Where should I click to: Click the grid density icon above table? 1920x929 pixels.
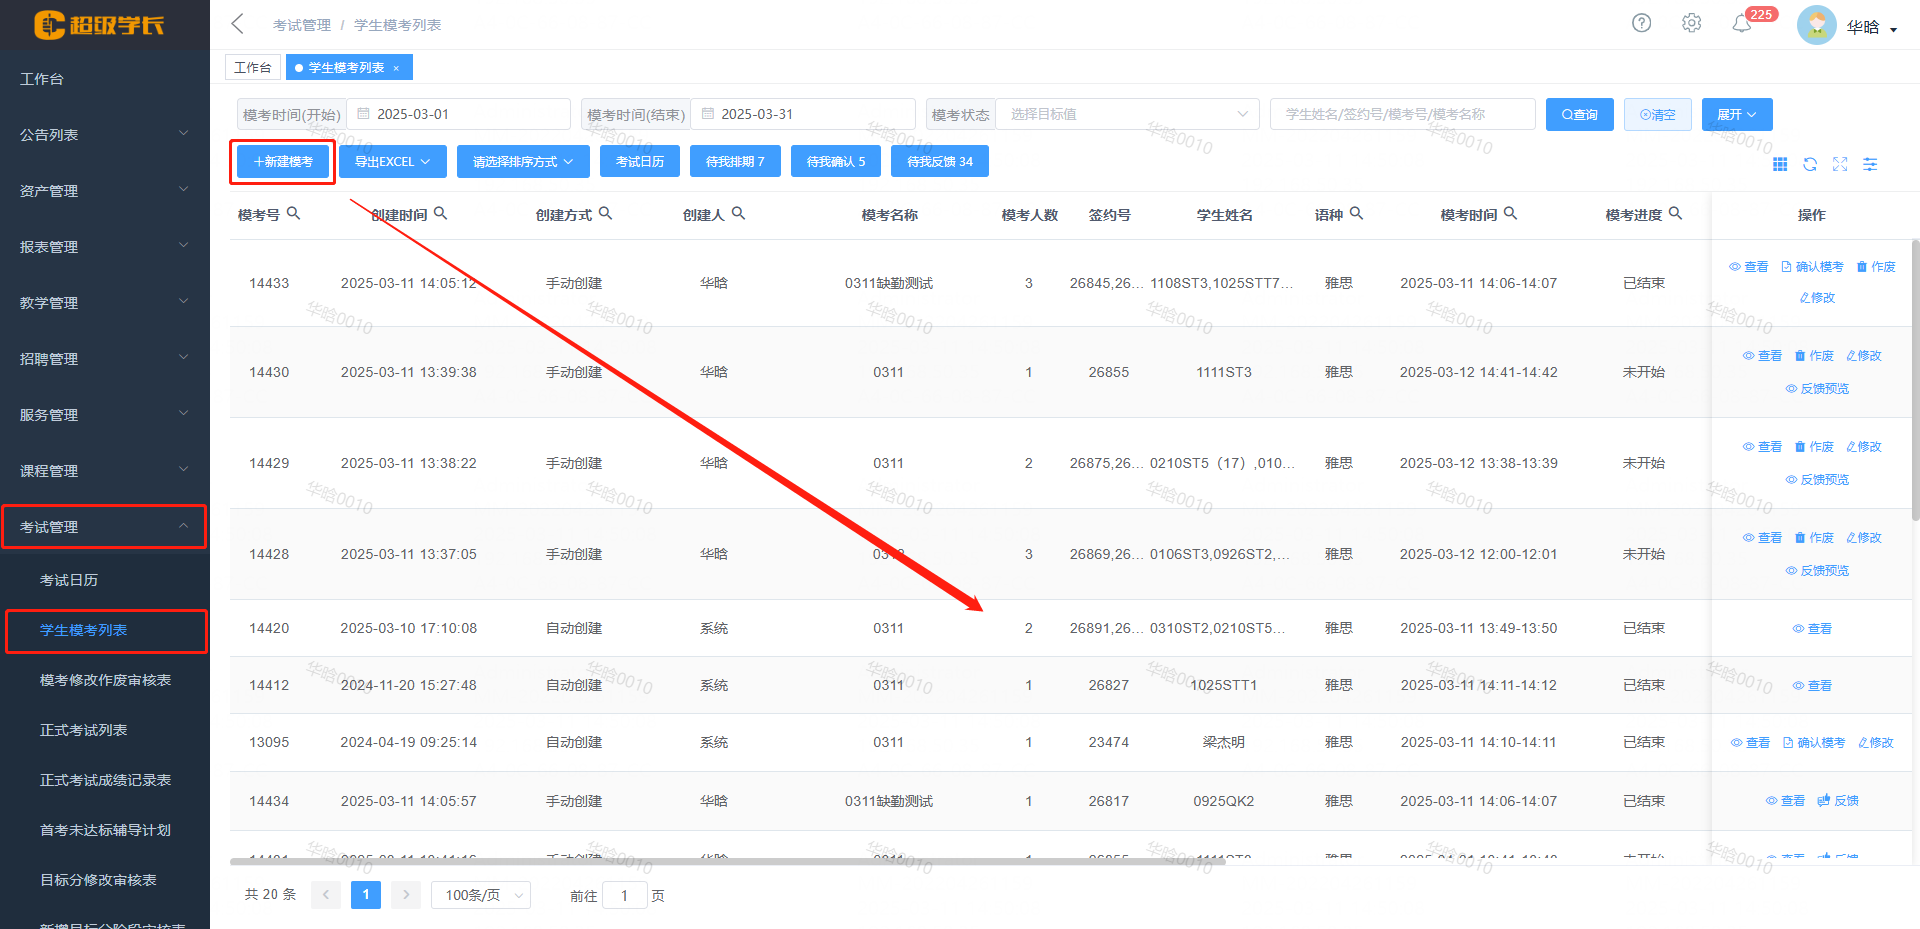1780,164
